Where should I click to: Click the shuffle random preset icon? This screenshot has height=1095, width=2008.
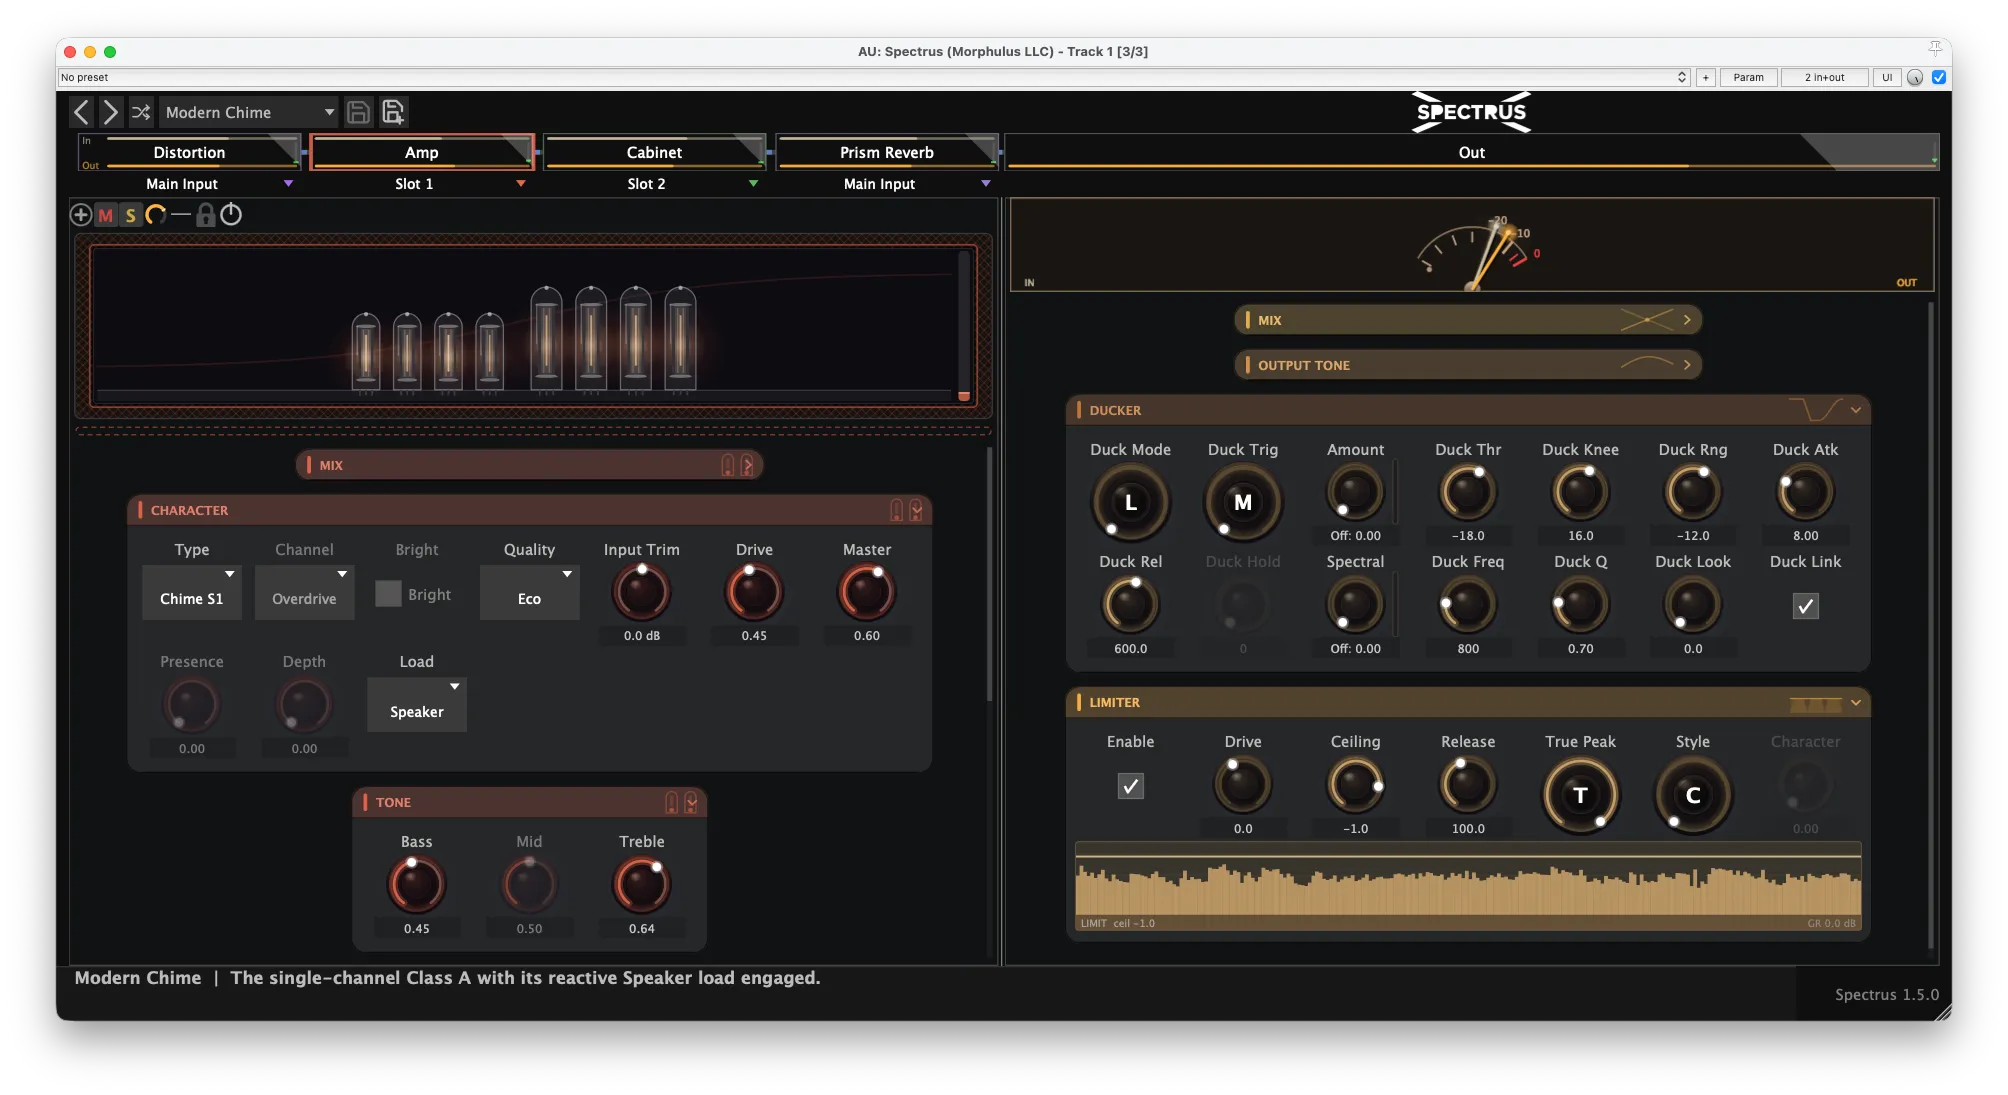(x=141, y=112)
